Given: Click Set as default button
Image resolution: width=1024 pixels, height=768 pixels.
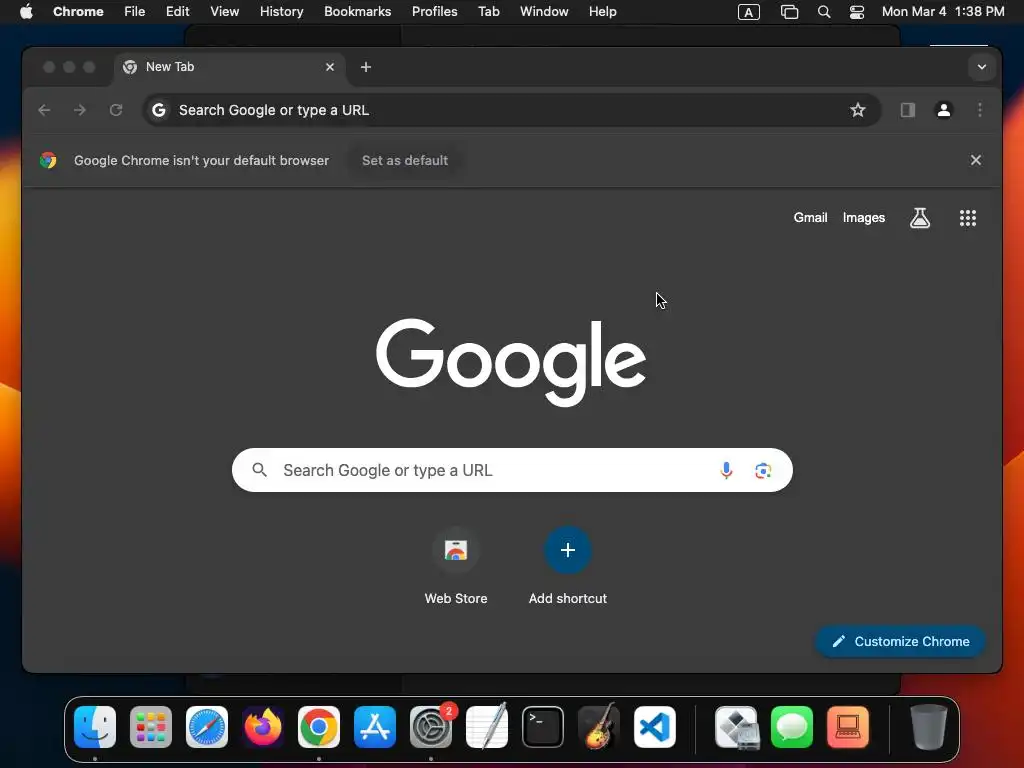Looking at the screenshot, I should [405, 161].
